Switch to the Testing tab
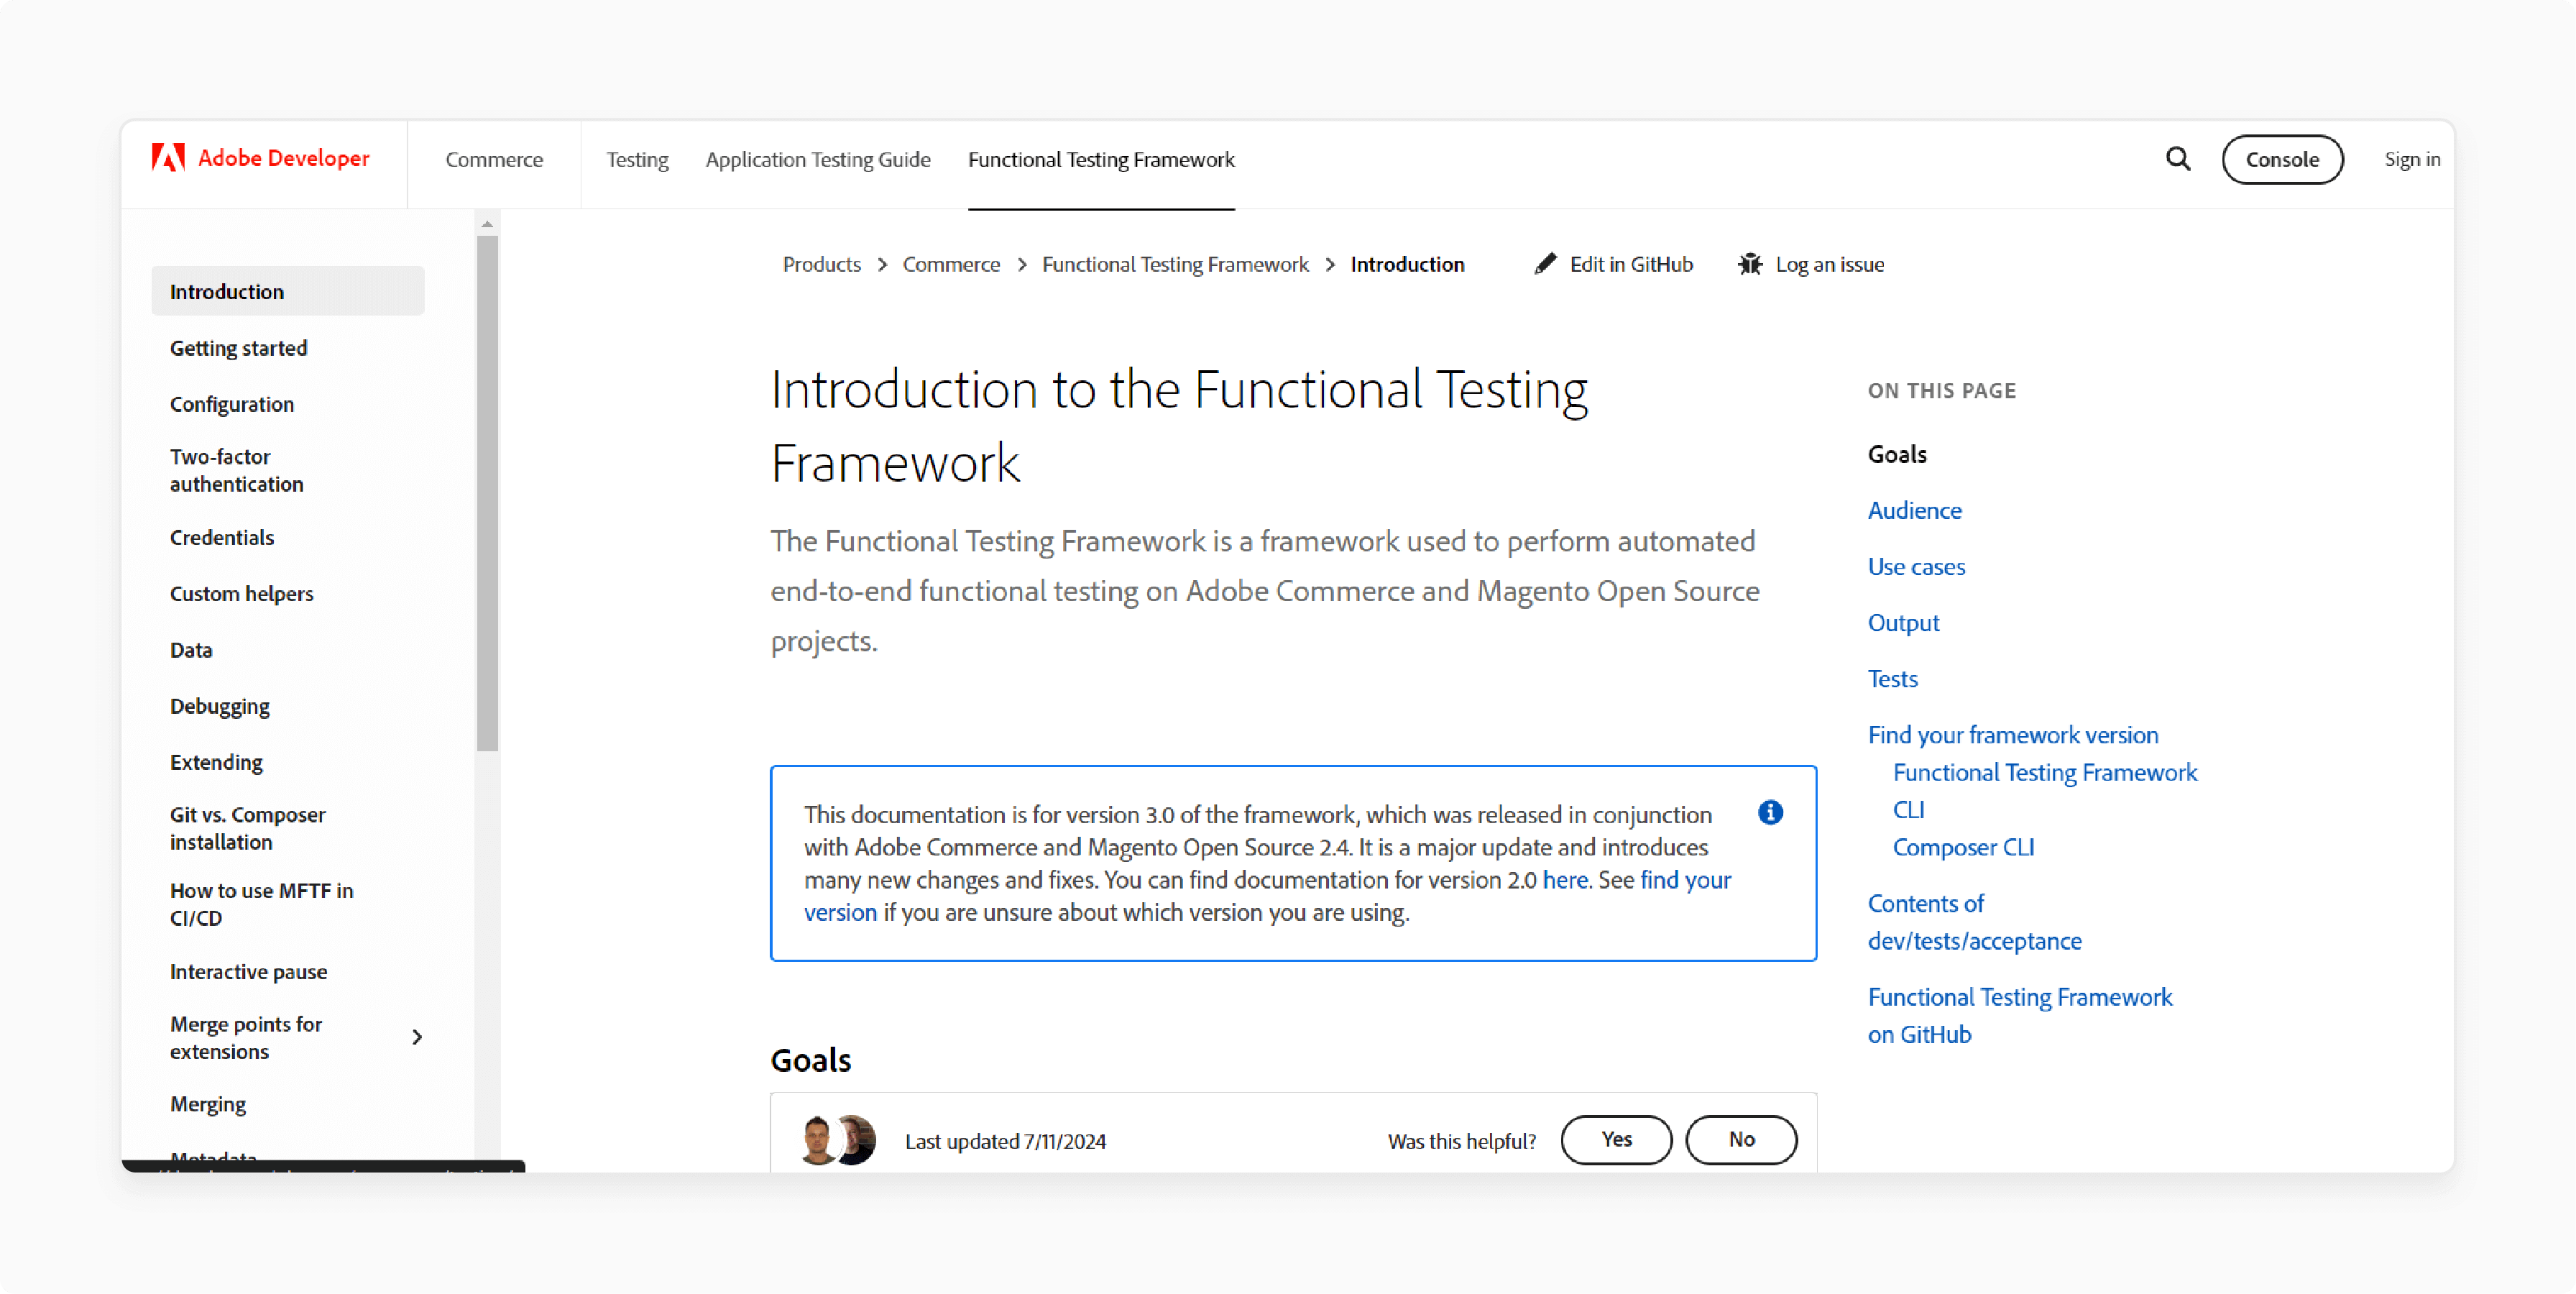This screenshot has height=1294, width=2576. tap(637, 159)
